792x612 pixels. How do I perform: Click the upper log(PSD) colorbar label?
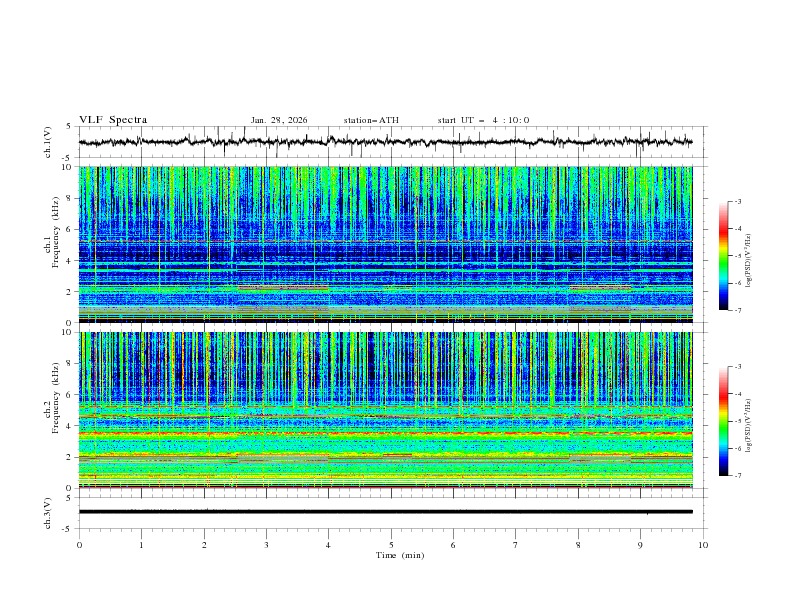(x=748, y=256)
